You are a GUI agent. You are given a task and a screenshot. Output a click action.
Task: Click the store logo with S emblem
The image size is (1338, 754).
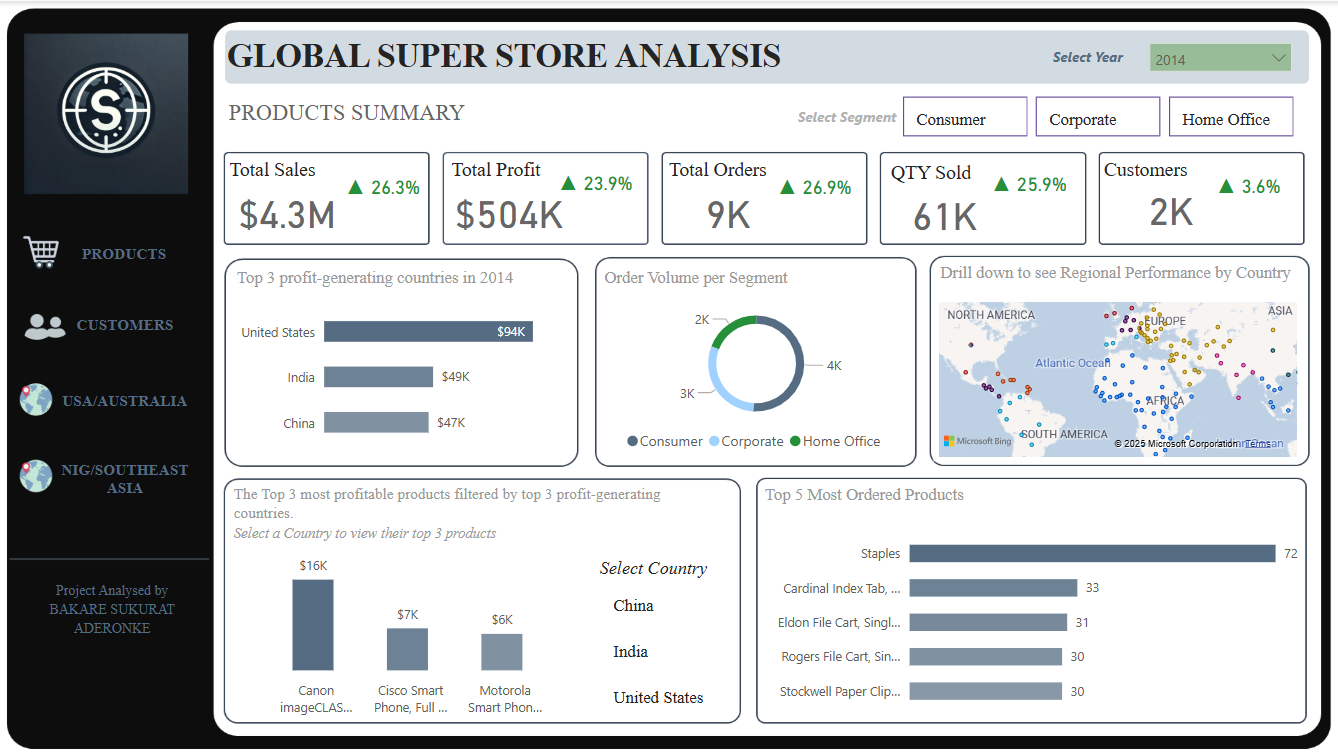[x=106, y=113]
